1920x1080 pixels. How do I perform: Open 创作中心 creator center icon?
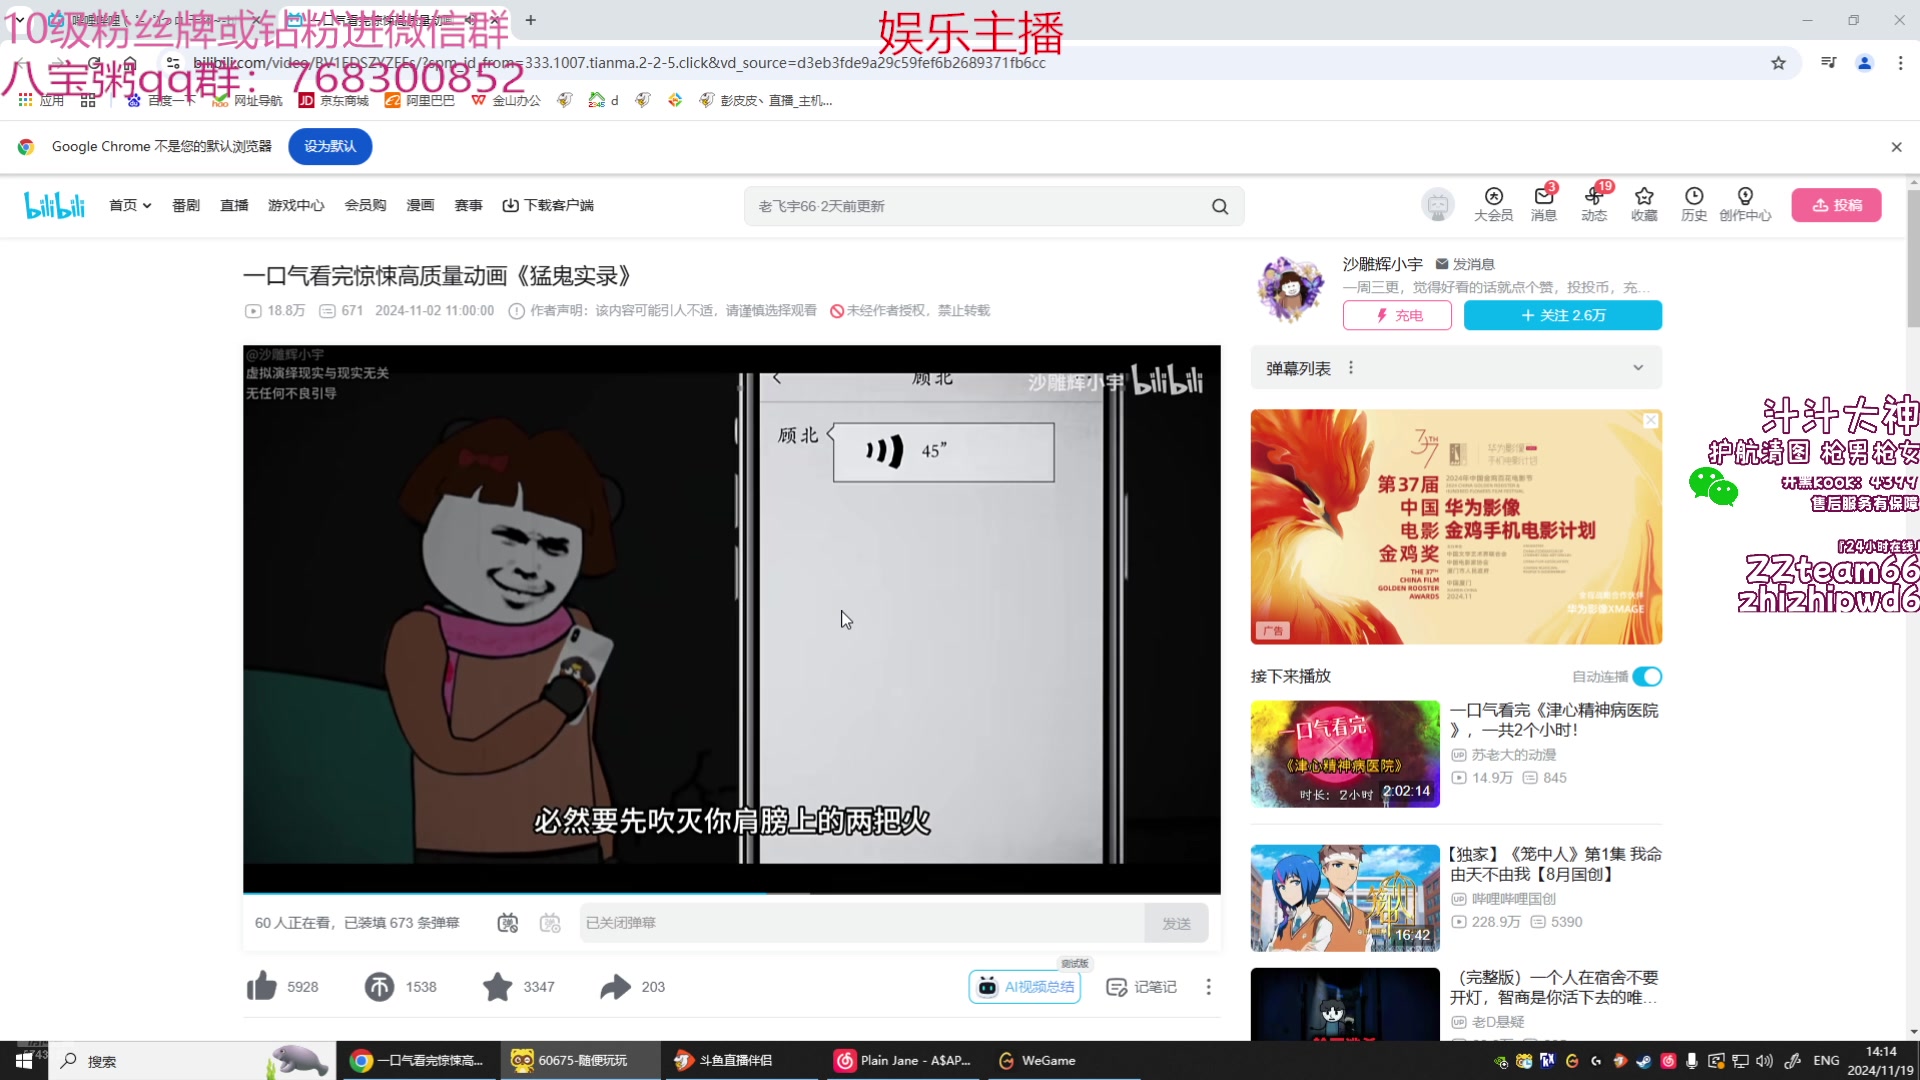(x=1745, y=204)
